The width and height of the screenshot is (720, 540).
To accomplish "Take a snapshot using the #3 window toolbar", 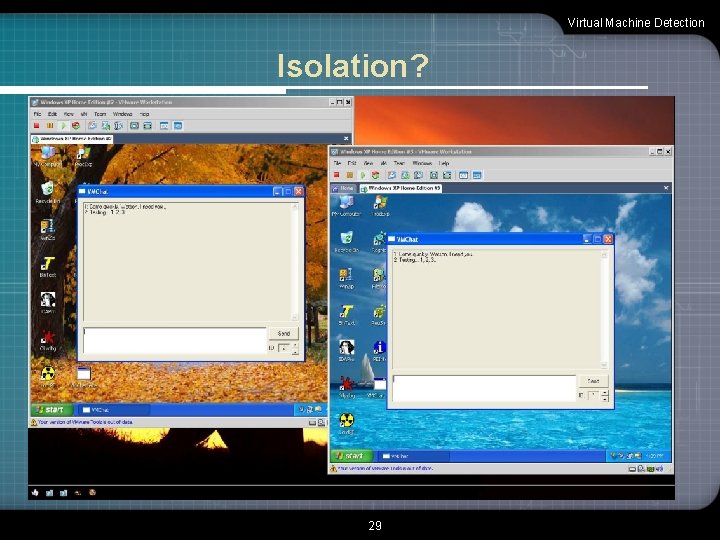I will tap(392, 175).
